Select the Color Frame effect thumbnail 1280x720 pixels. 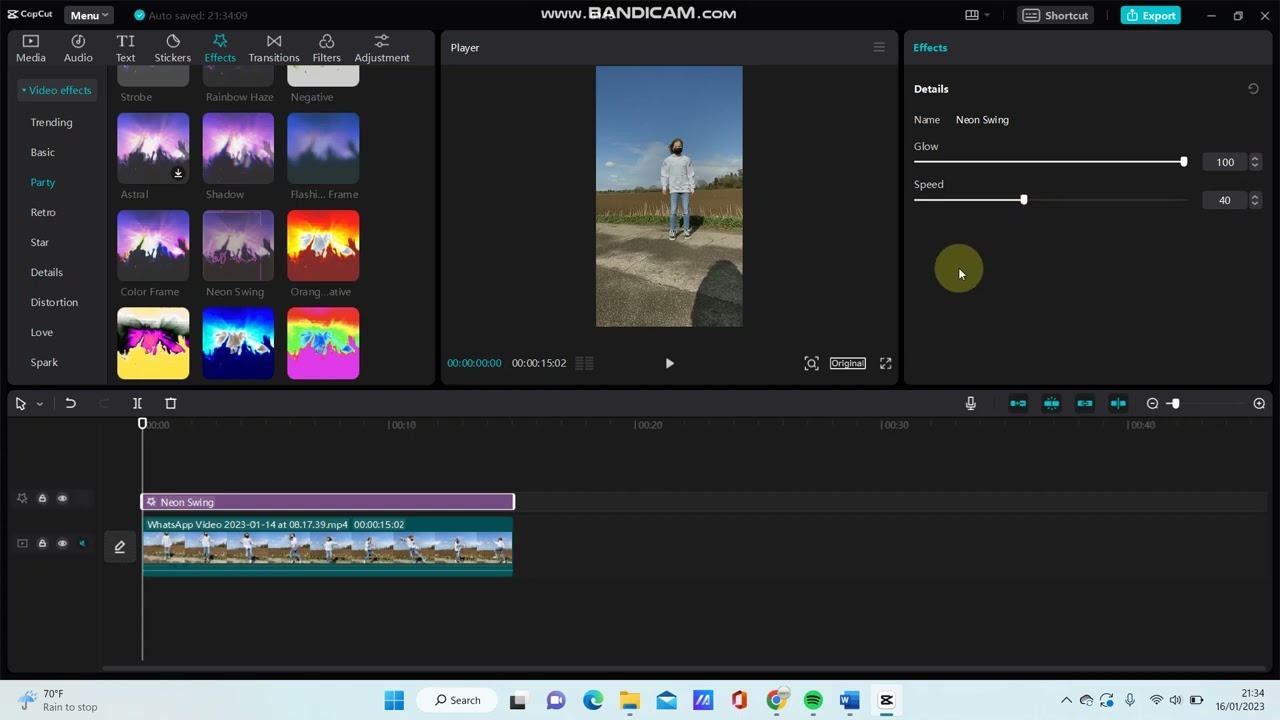(x=153, y=245)
